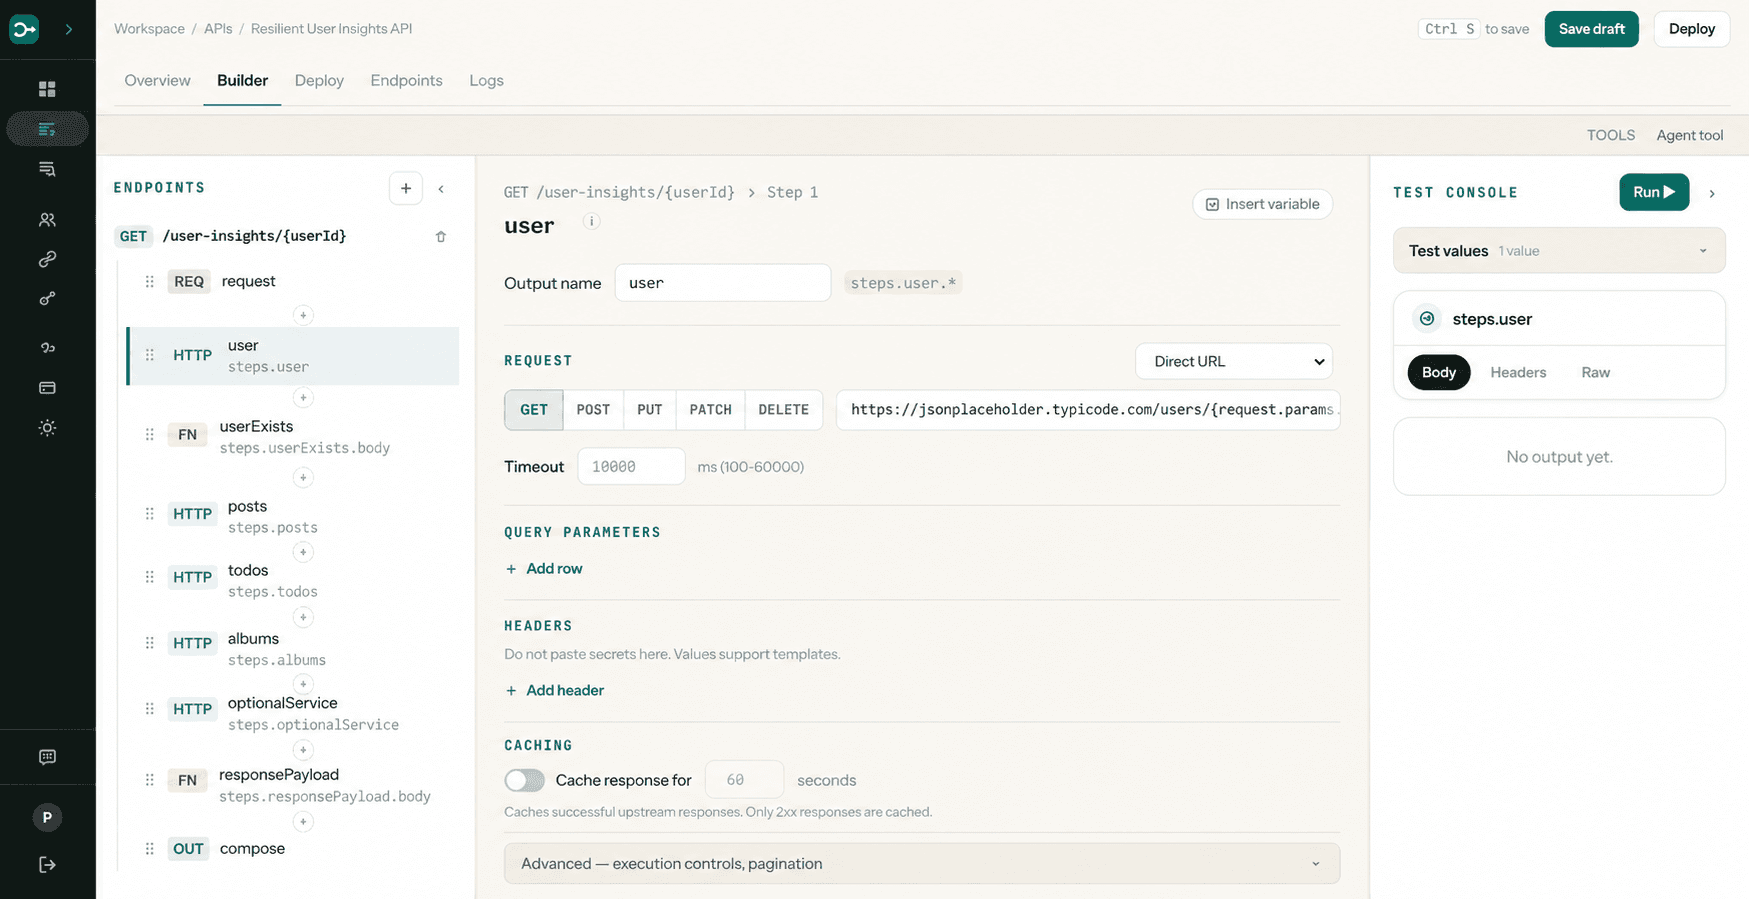
Task: Delete the /user-insights/{userId} endpoint with trash icon
Action: click(440, 237)
